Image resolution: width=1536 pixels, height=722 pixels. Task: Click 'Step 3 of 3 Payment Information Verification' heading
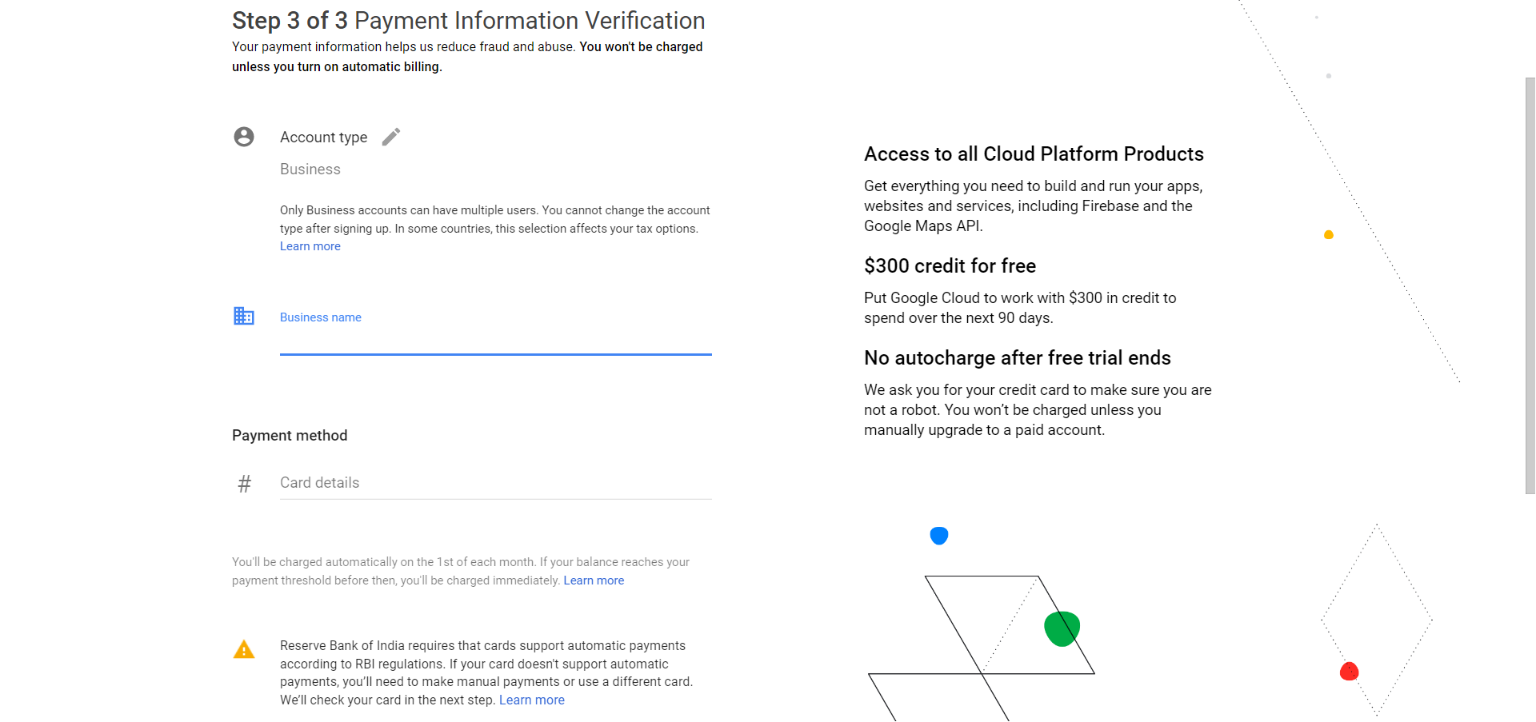coord(468,20)
